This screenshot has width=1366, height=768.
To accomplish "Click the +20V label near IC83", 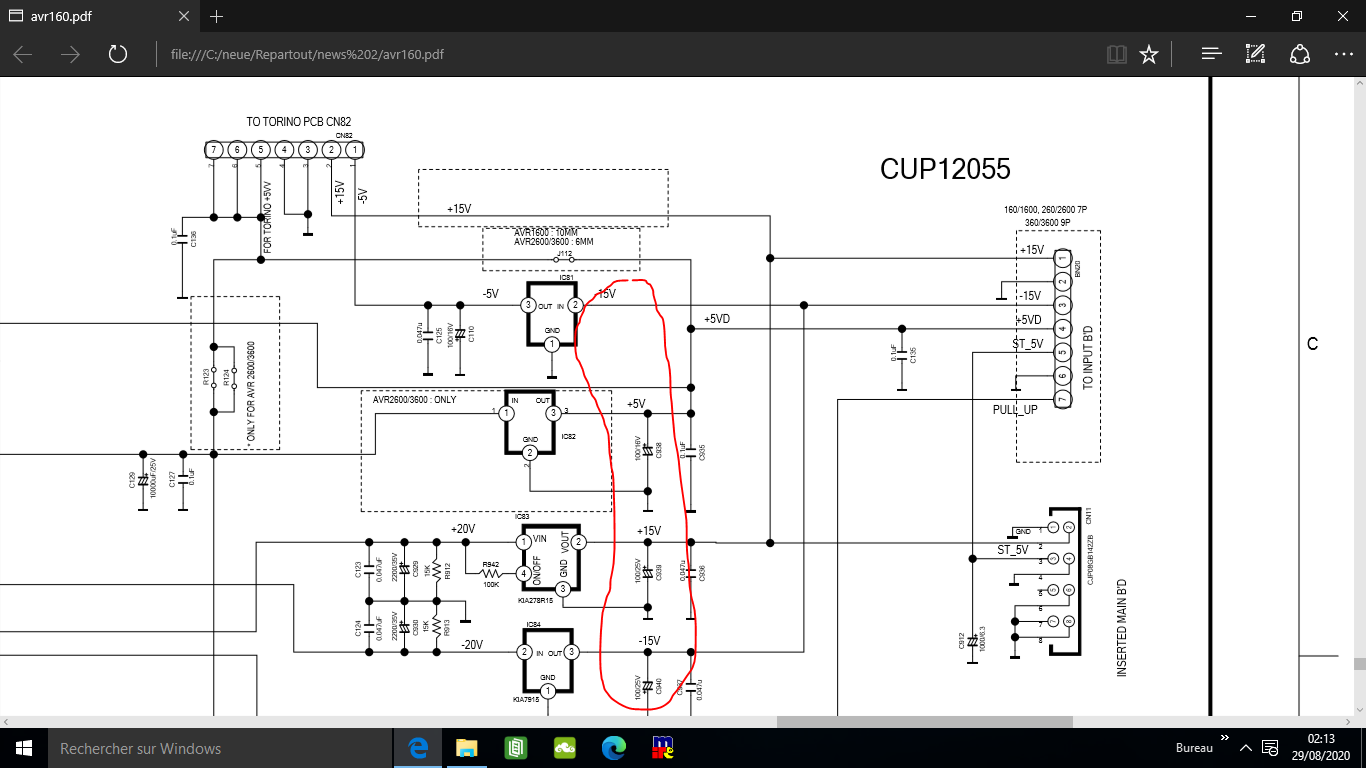I will tap(462, 529).
